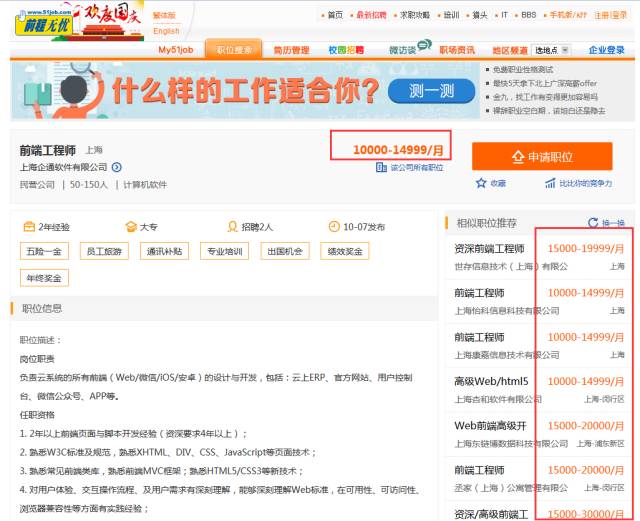The height and width of the screenshot is (521, 640).
Task: Open 高级Web/html5 similar job
Action: pyautogui.click(x=491, y=381)
